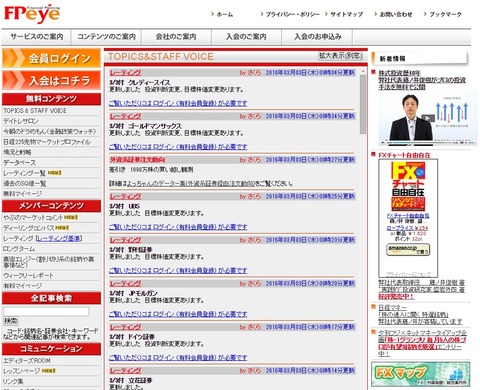Open the 日経マネー news link

click(x=420, y=314)
